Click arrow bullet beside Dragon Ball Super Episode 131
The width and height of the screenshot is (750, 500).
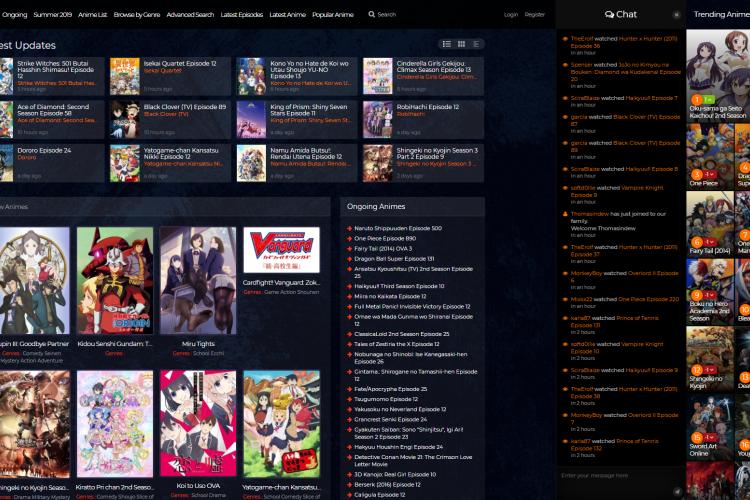(349, 259)
